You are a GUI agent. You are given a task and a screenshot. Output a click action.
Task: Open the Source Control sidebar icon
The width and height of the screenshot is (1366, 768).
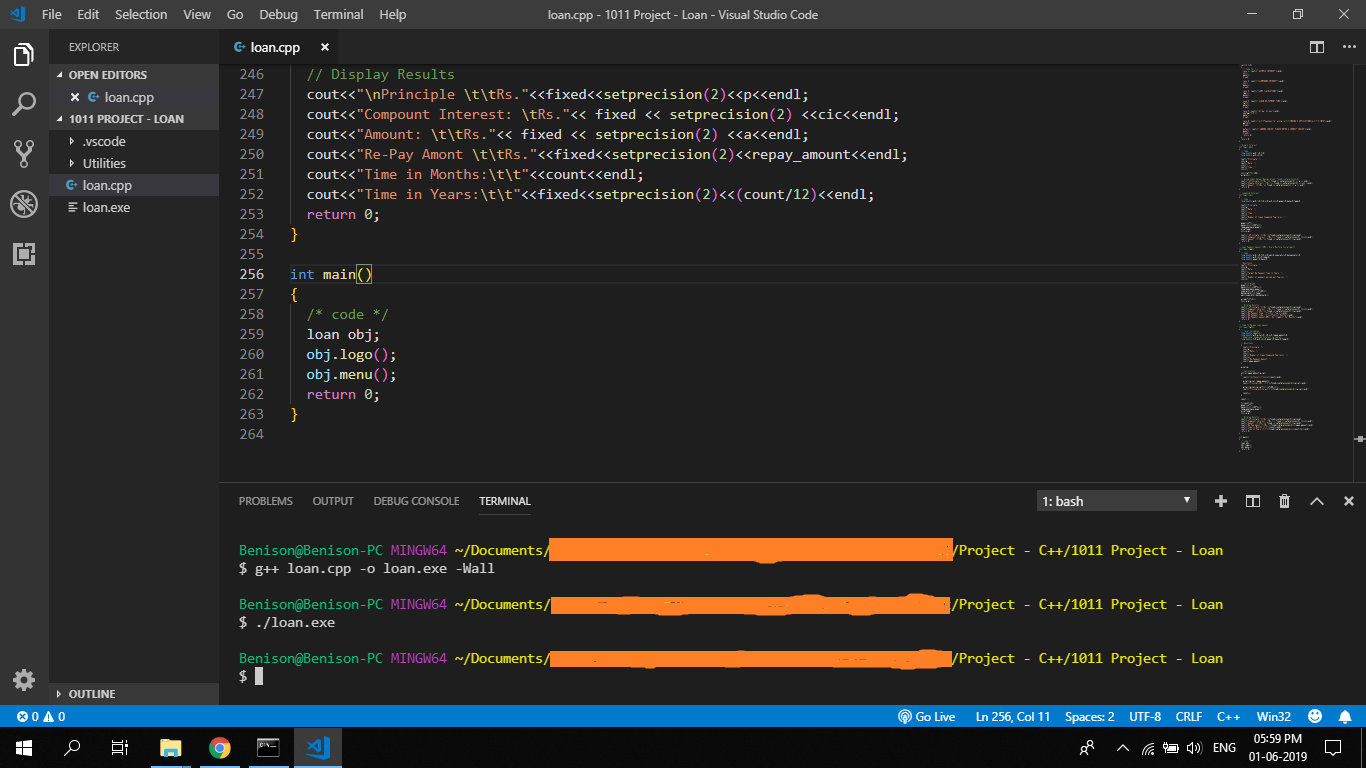23,153
